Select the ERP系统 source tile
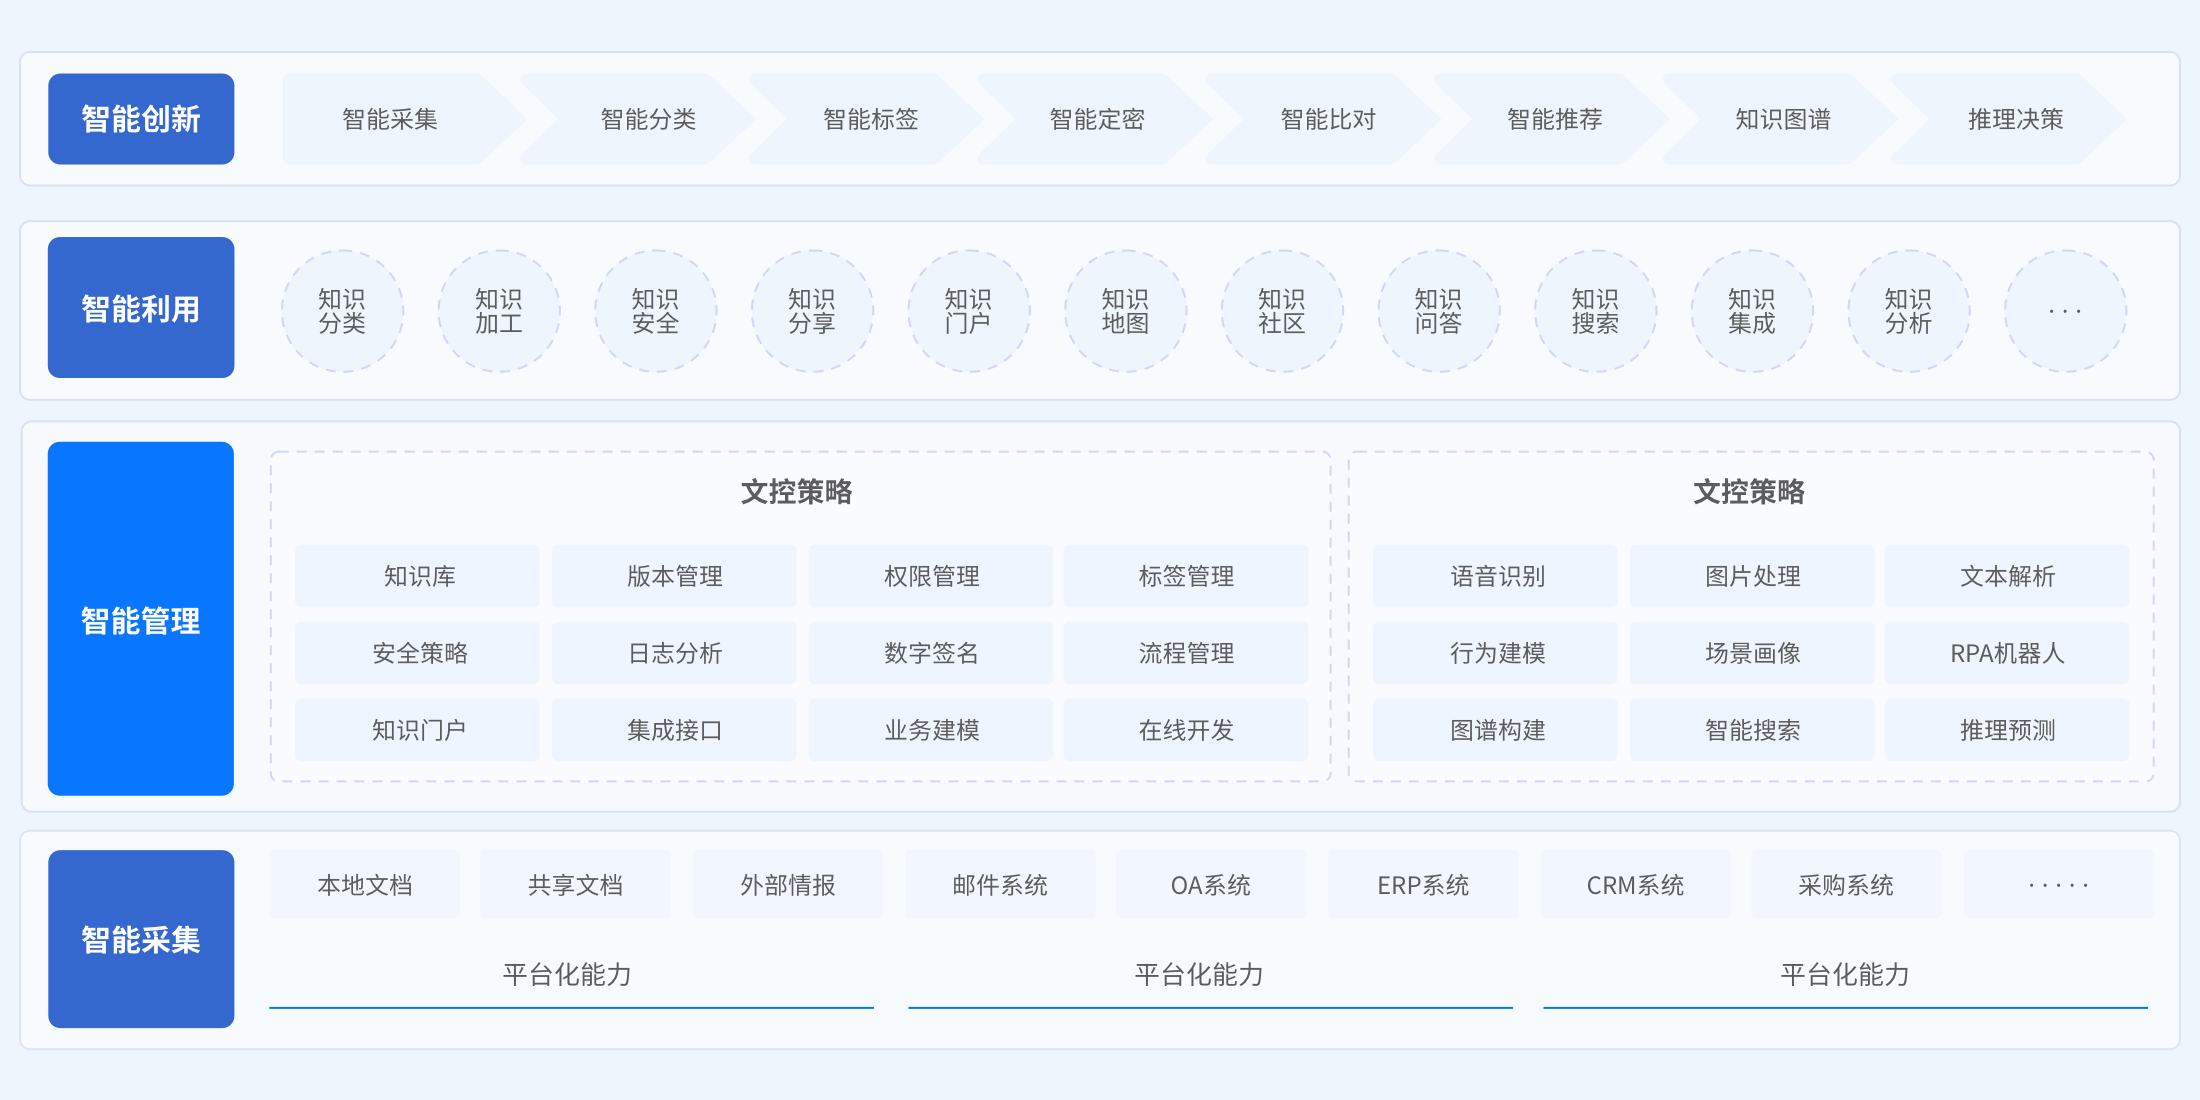 [x=1422, y=885]
